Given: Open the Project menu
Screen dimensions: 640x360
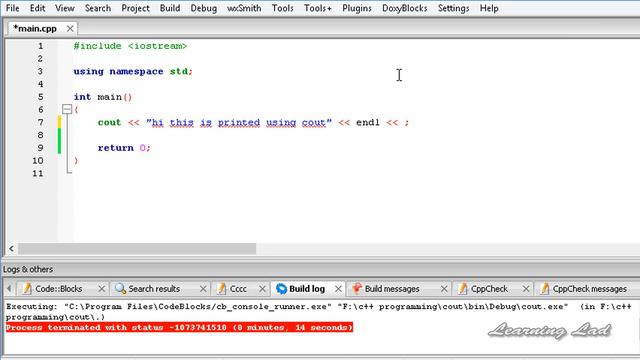Looking at the screenshot, I should click(135, 8).
